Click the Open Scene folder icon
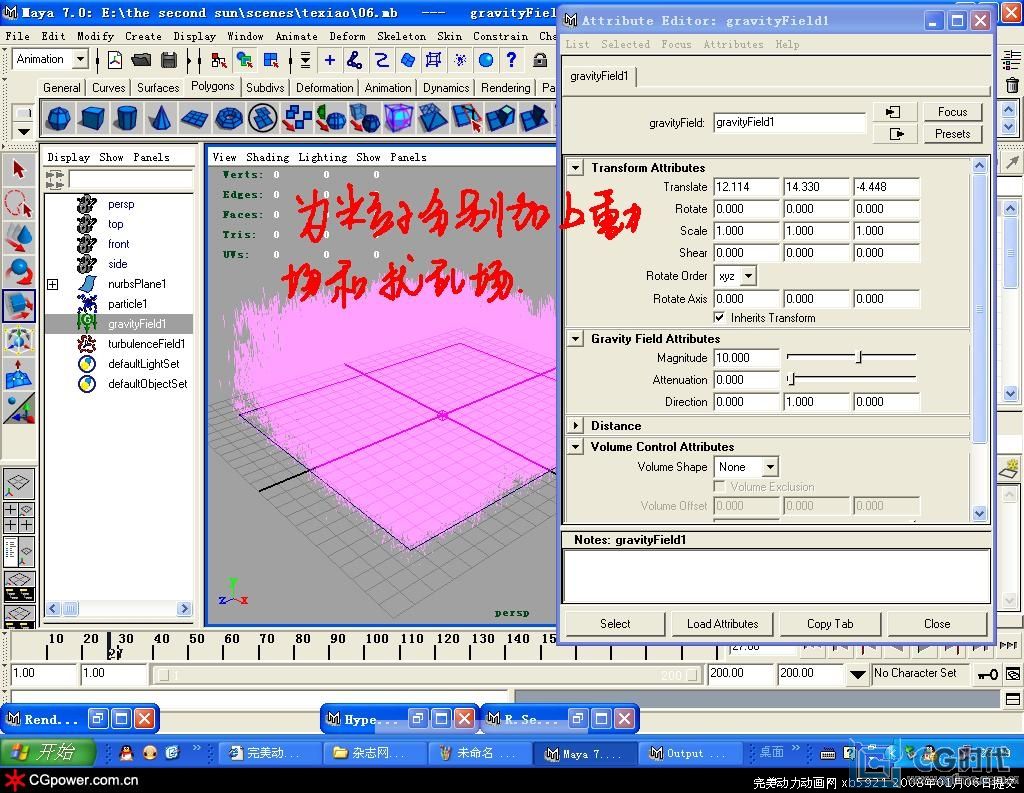The width and height of the screenshot is (1024, 793). point(141,60)
